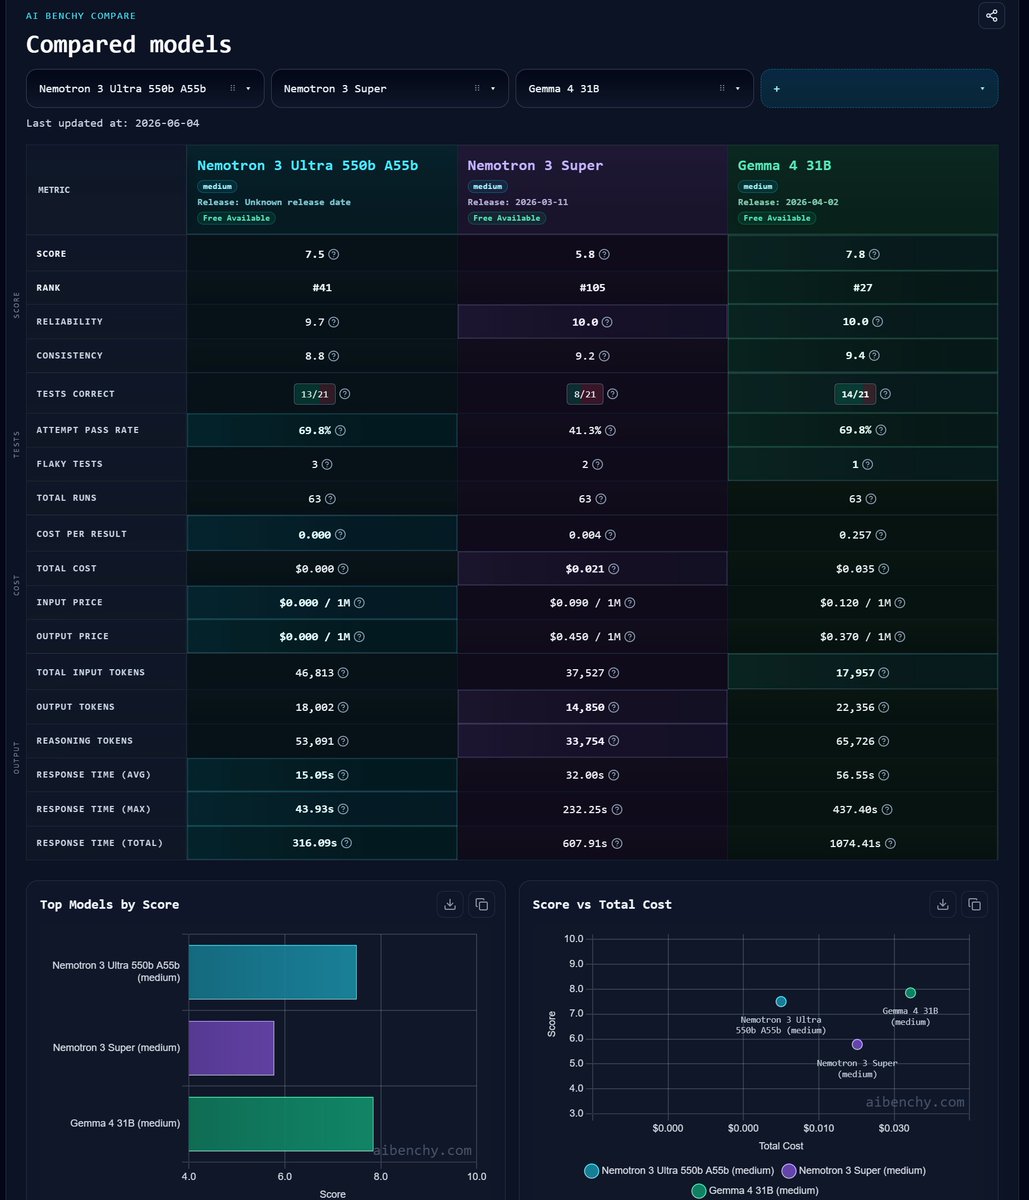Image resolution: width=1029 pixels, height=1200 pixels.
Task: Click Nemotron 3 Super column header title
Action: (535, 165)
